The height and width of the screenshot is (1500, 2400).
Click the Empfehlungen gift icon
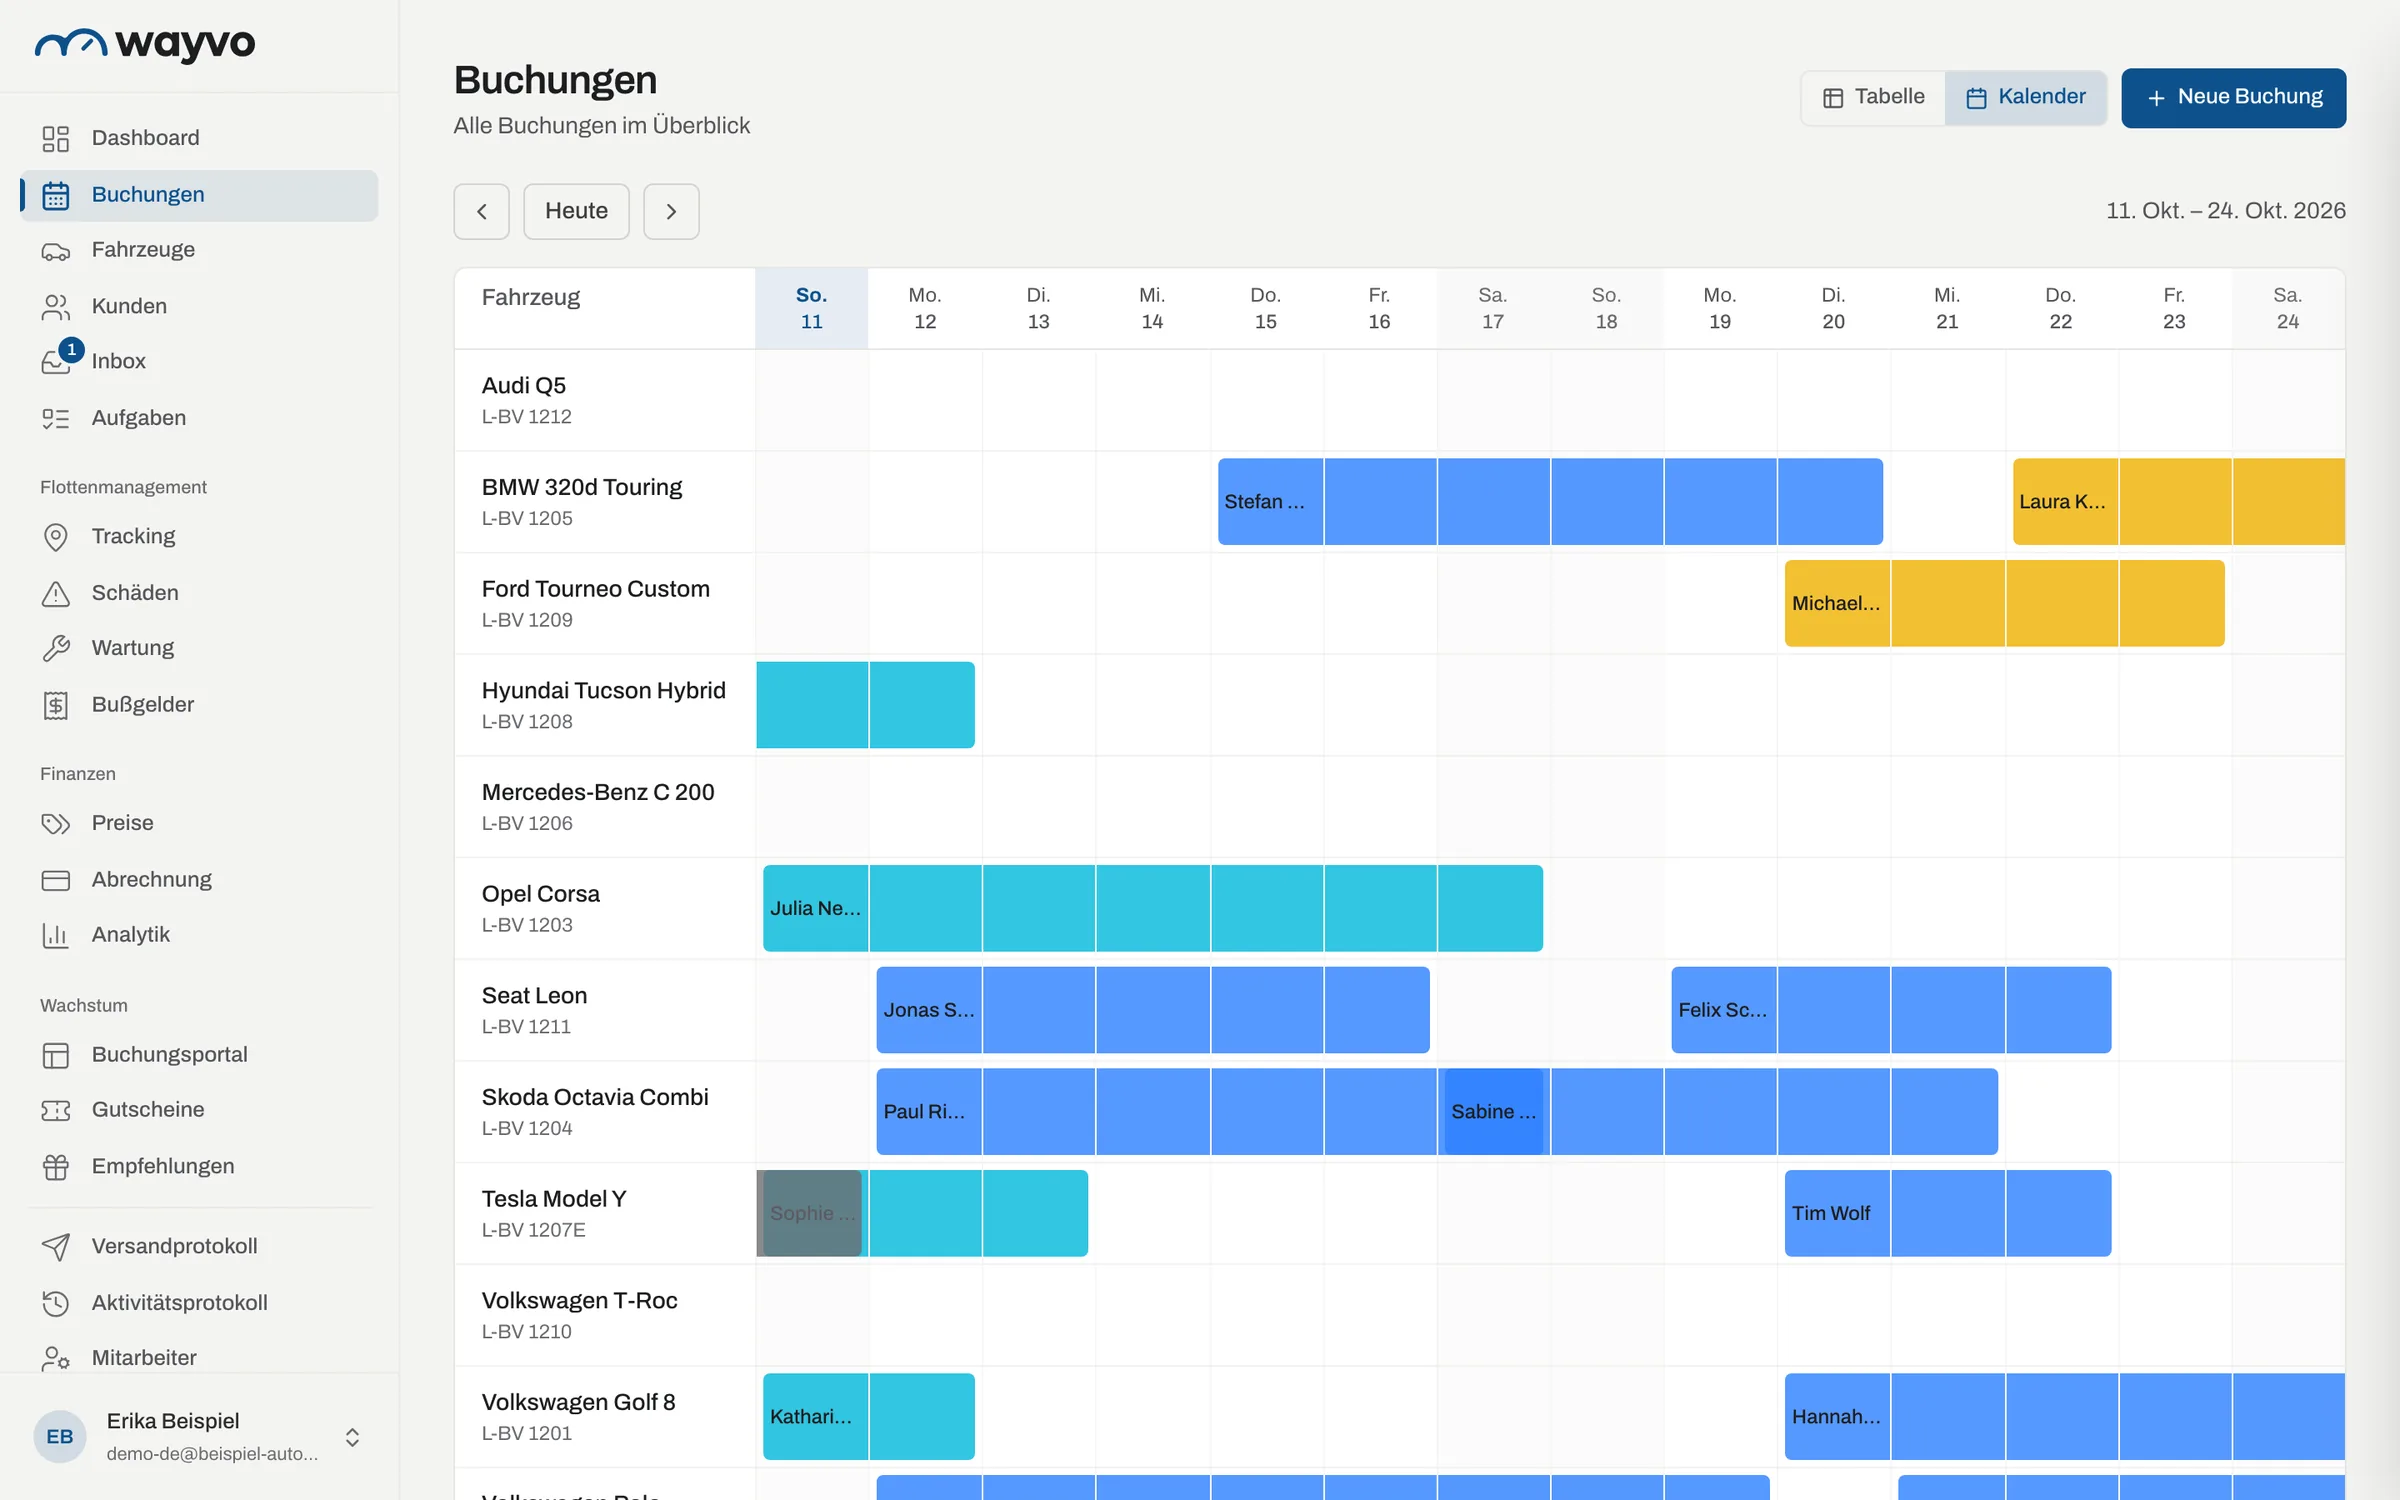[x=56, y=1167]
